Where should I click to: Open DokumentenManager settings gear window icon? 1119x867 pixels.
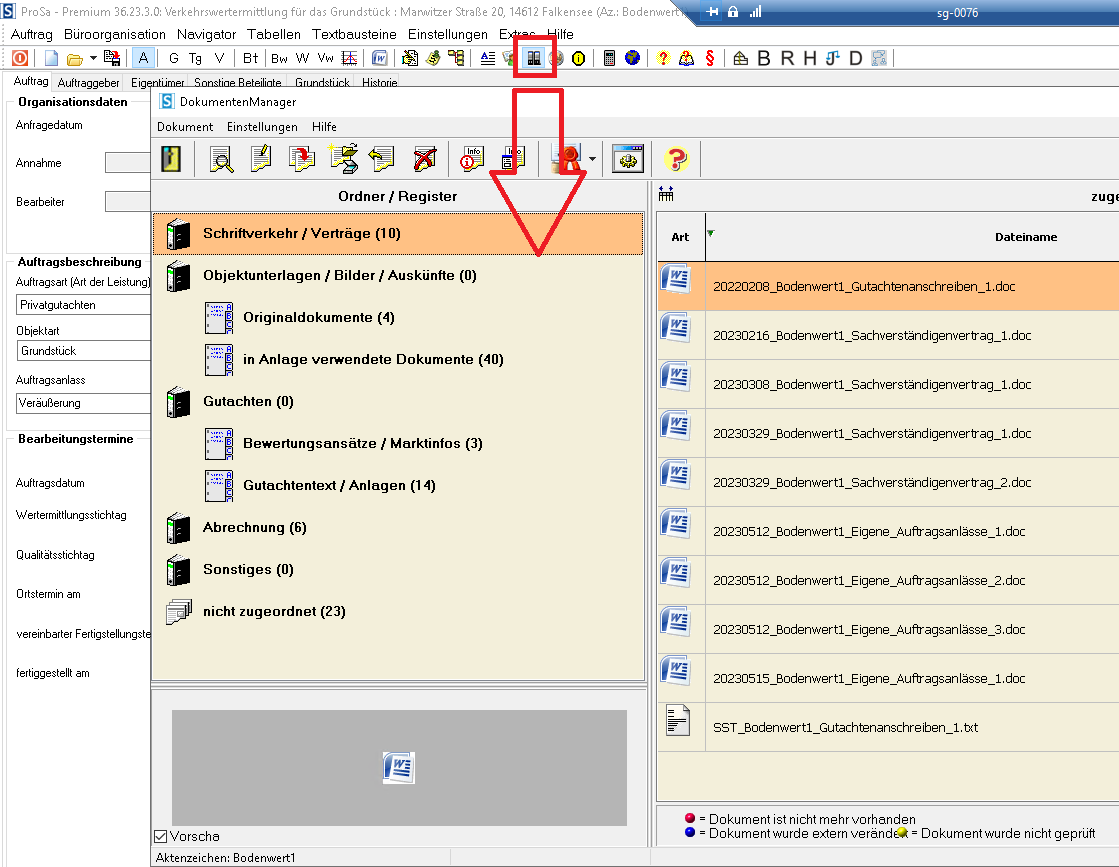[x=628, y=158]
